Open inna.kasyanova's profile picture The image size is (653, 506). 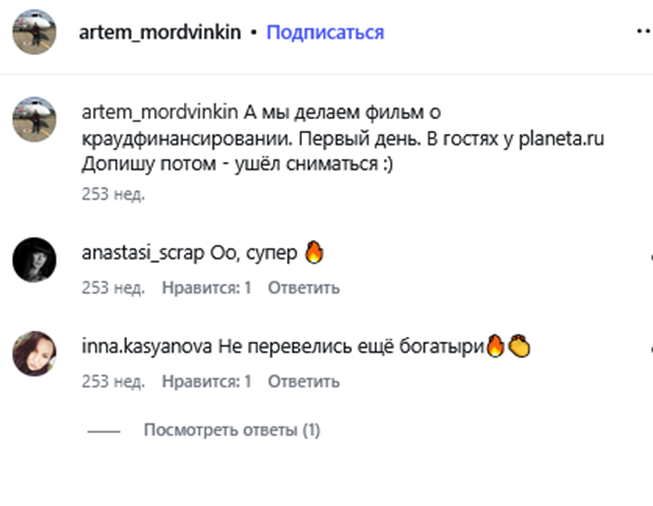33,355
